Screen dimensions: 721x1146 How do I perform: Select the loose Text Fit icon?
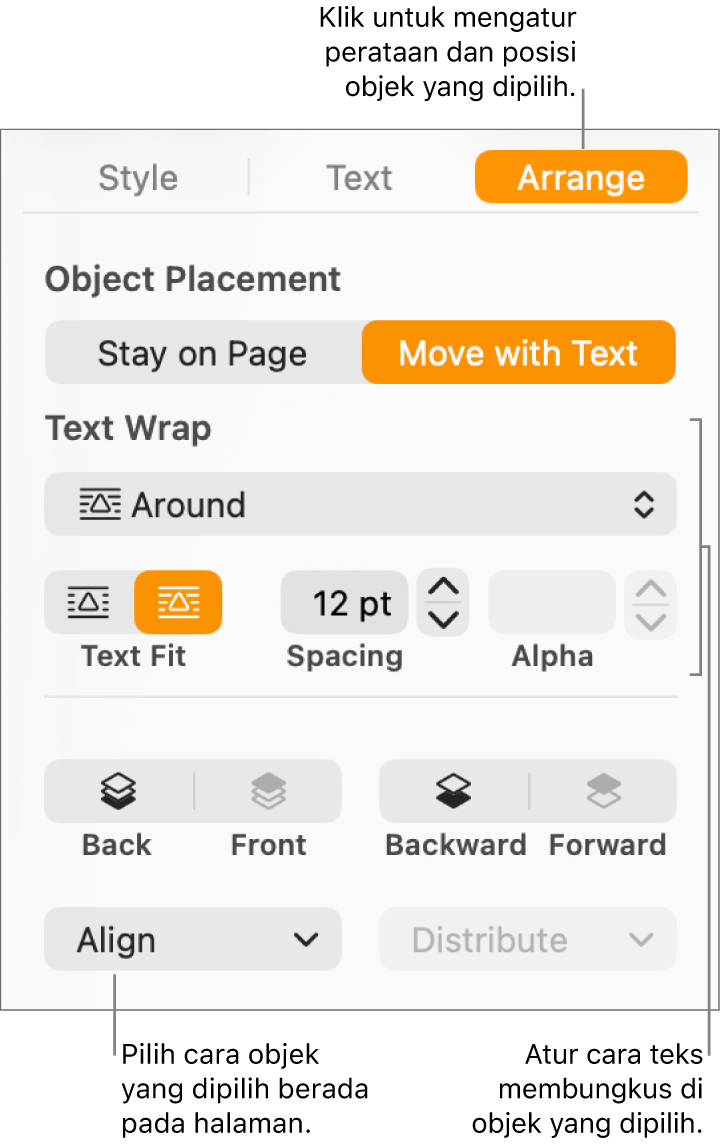coord(89,602)
